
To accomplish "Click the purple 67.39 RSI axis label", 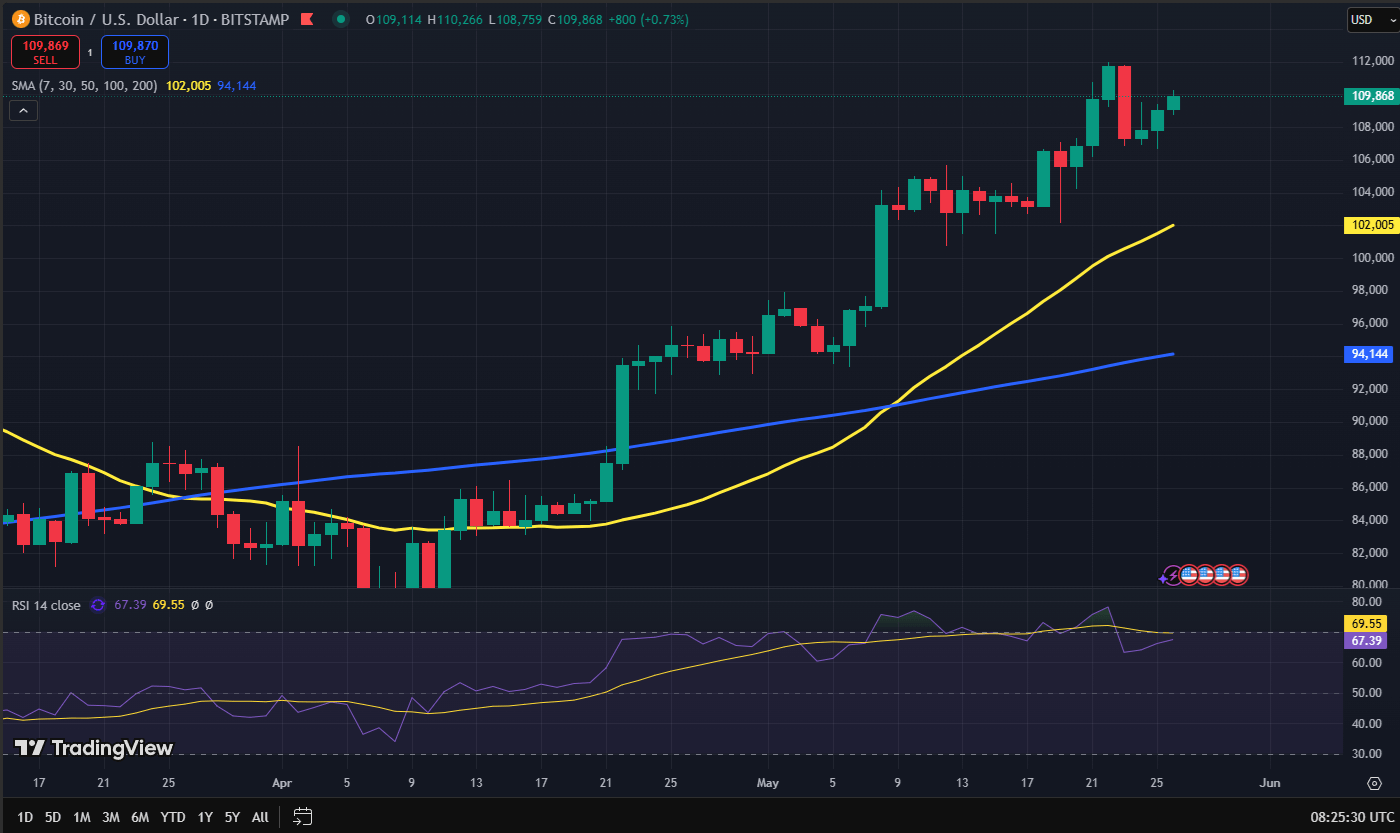I will [1367, 640].
